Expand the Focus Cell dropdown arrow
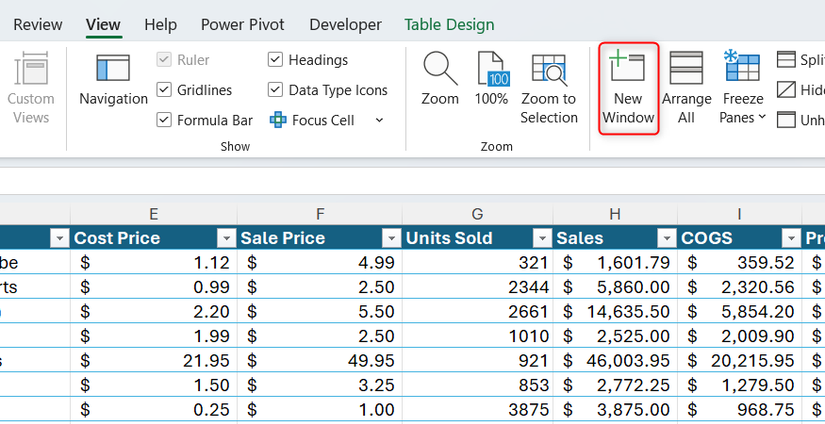Screen dimensions: 825x424 click(379, 120)
